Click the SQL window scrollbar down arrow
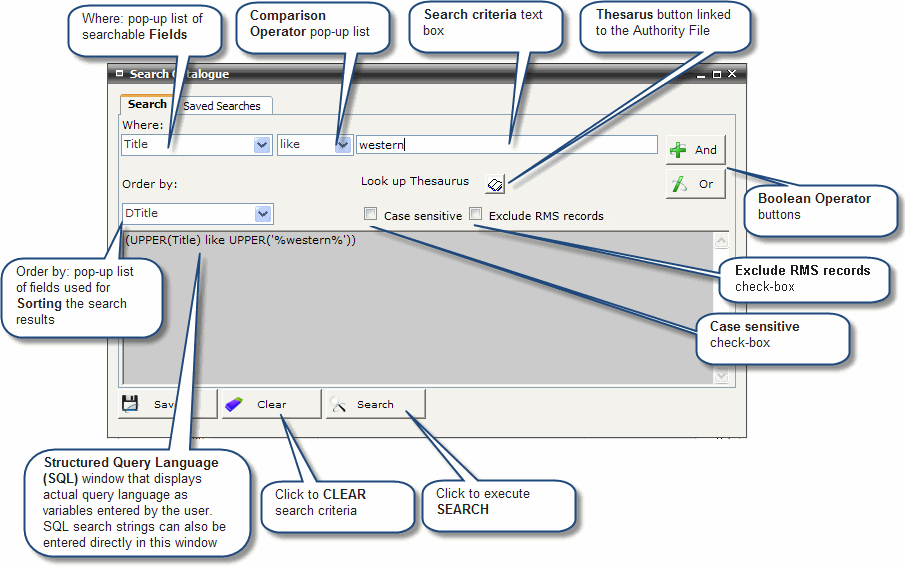Image resolution: width=905 pixels, height=567 pixels. click(722, 375)
